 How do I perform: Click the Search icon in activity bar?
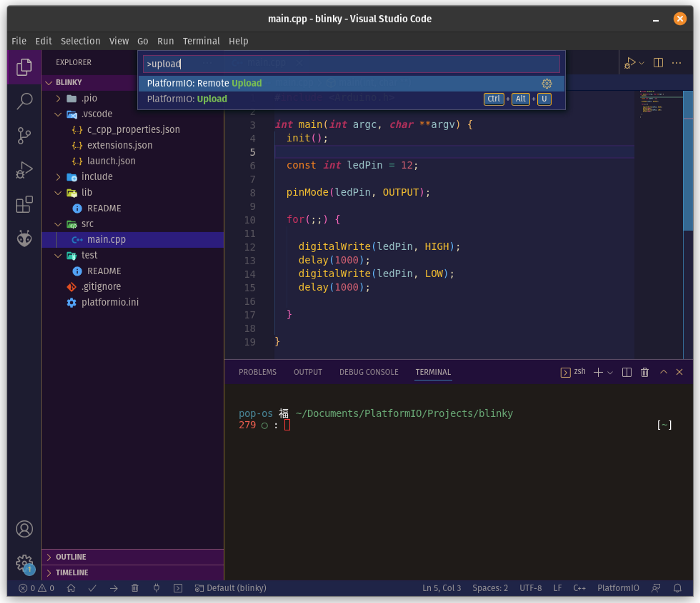point(24,101)
